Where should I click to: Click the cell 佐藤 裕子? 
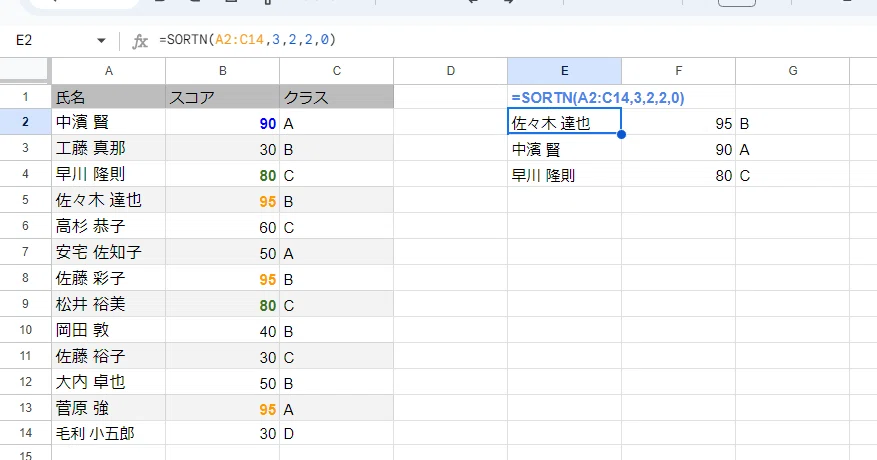click(109, 356)
